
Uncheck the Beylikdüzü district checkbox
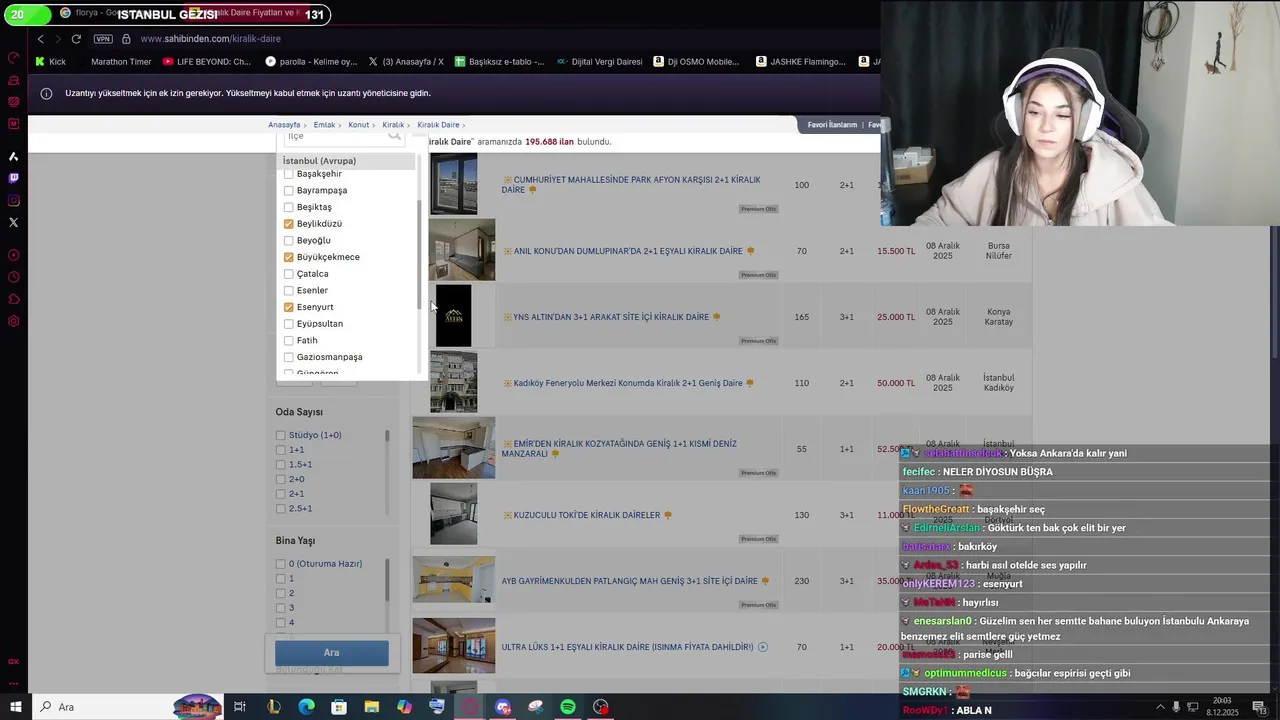[289, 224]
